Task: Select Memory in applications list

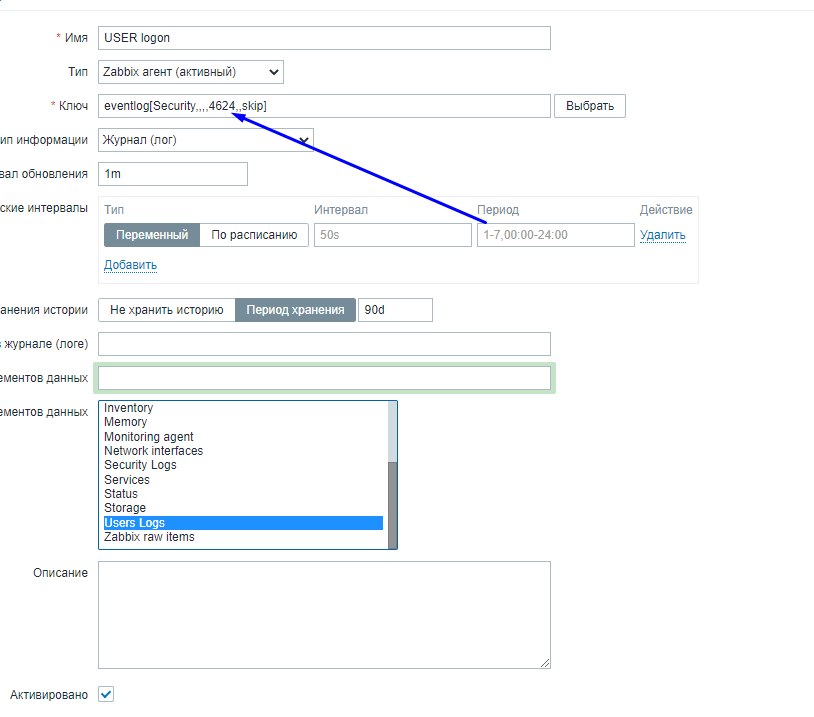Action: (243, 422)
